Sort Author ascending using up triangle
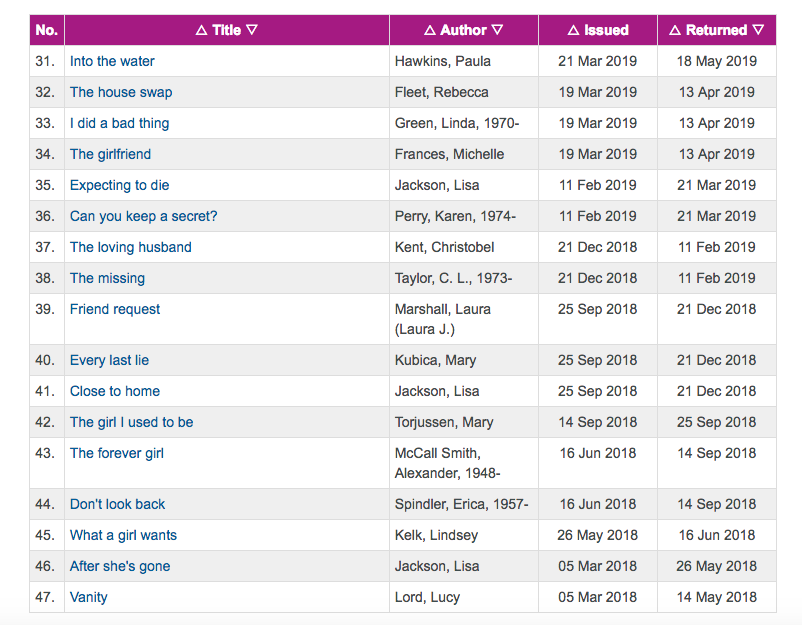 pos(430,30)
